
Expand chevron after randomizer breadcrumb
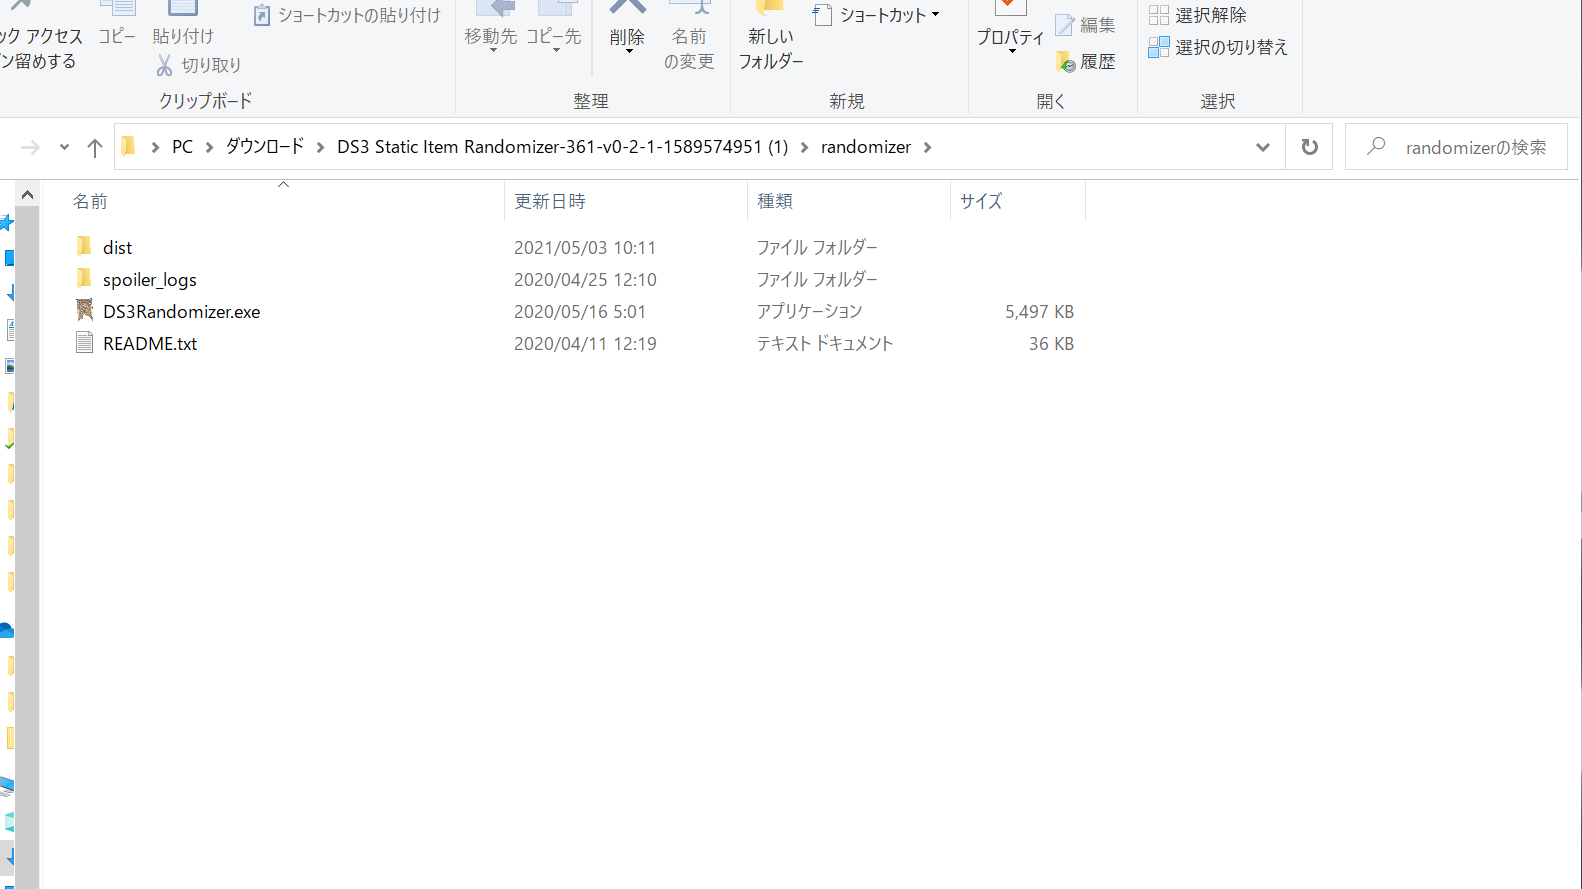(x=928, y=147)
